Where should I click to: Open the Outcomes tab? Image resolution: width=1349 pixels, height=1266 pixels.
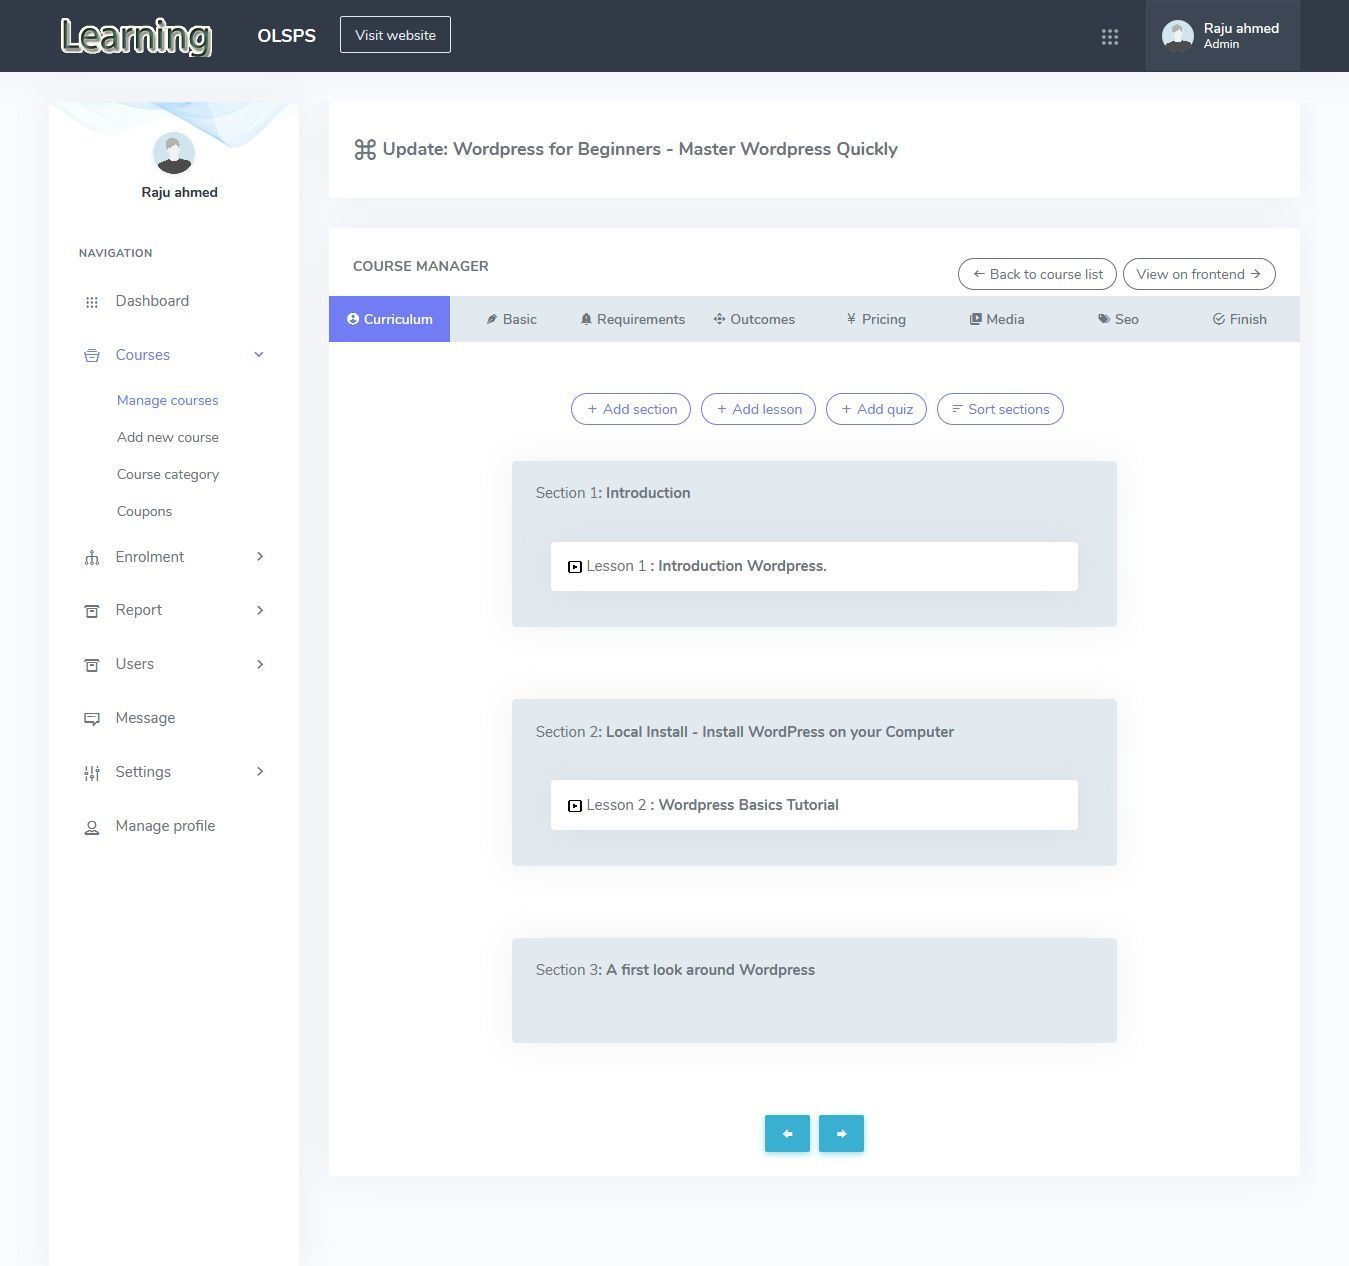[754, 319]
